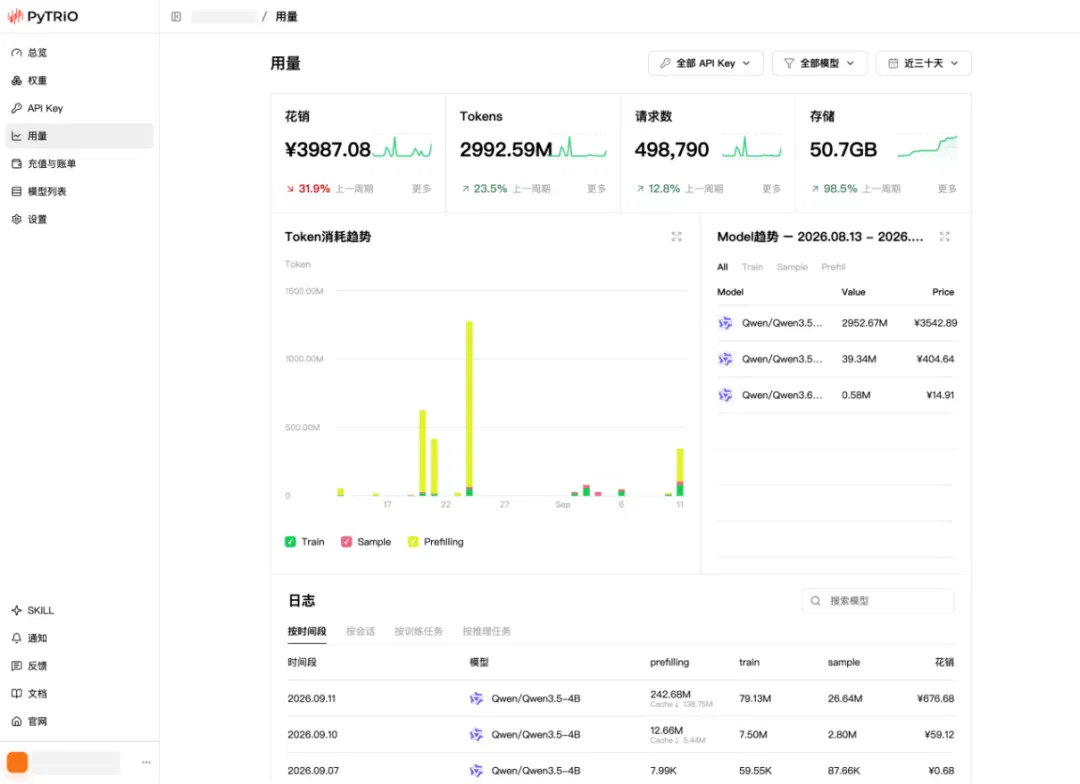Viewport: 1080px width, 784px height.
Task: Click Qwen icon in 39.34M row
Action: point(725,359)
